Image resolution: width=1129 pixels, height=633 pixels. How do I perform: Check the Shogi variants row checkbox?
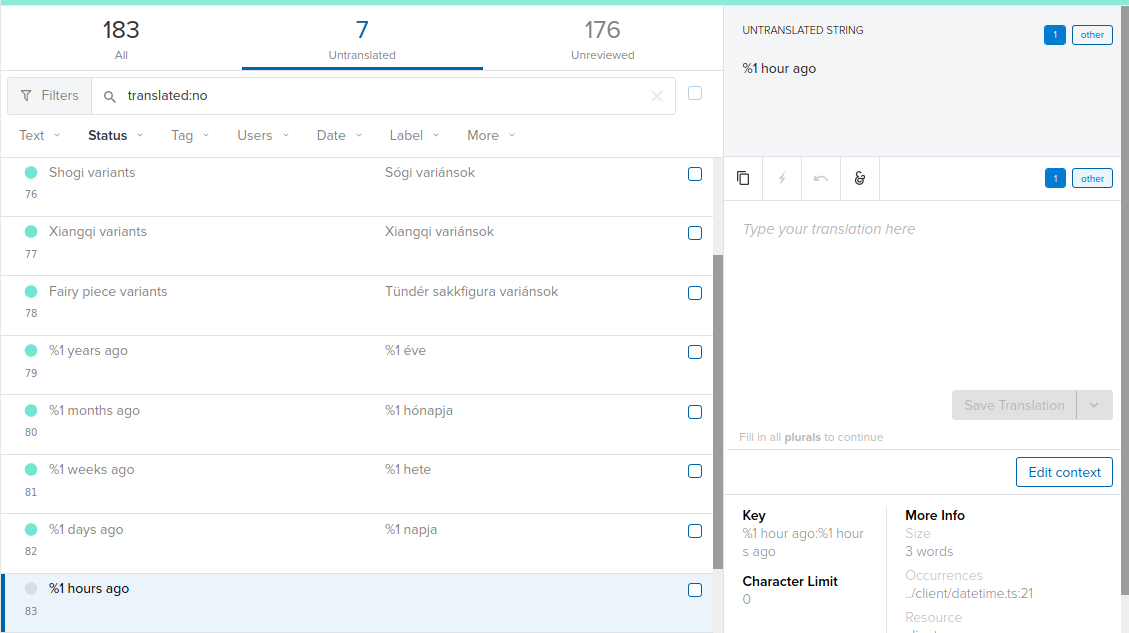click(x=695, y=174)
